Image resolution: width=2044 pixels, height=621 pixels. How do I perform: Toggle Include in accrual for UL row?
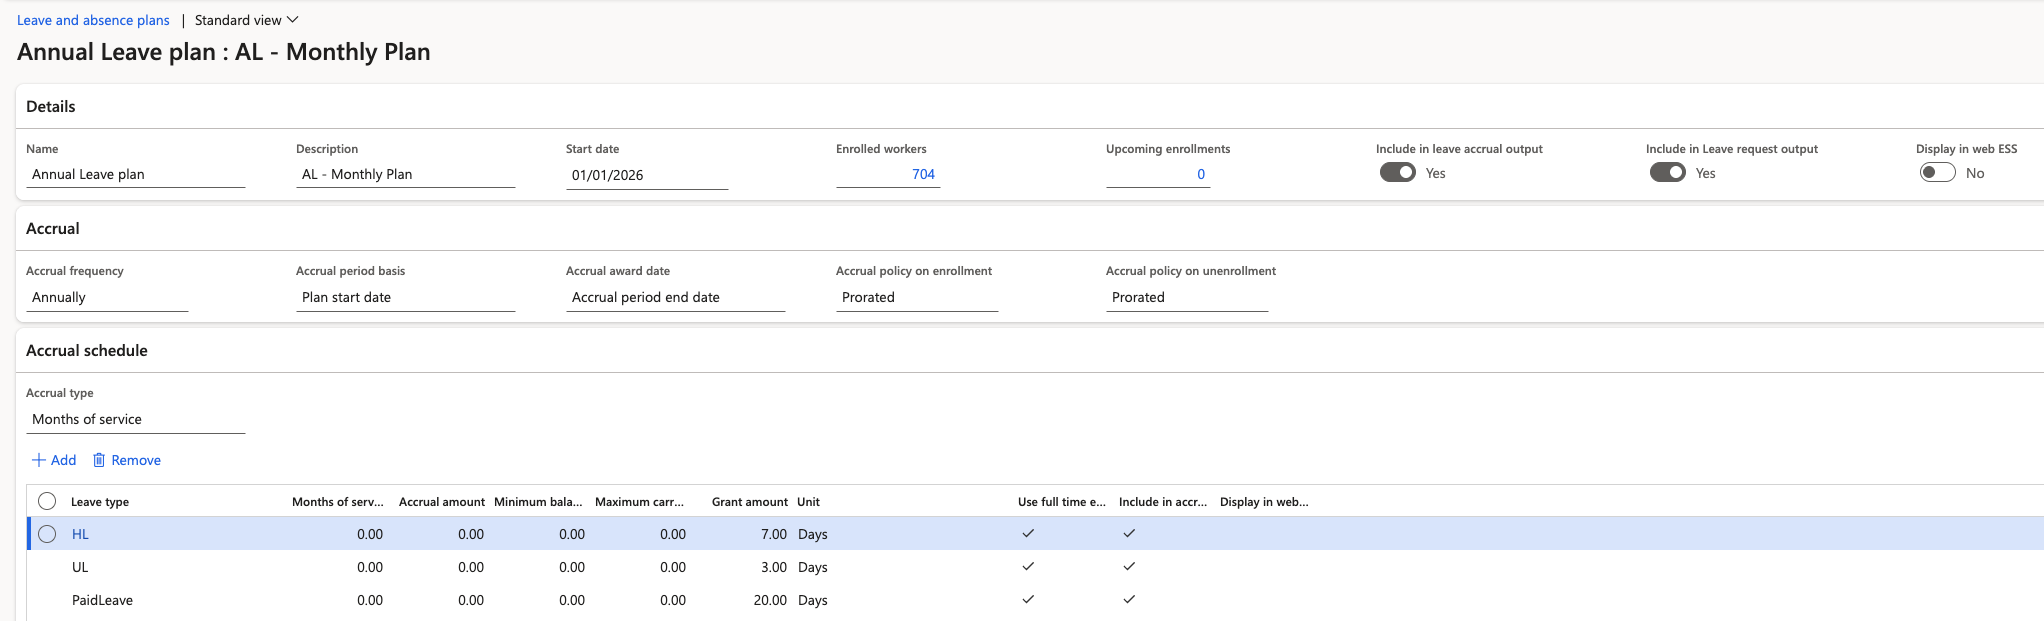(1129, 566)
